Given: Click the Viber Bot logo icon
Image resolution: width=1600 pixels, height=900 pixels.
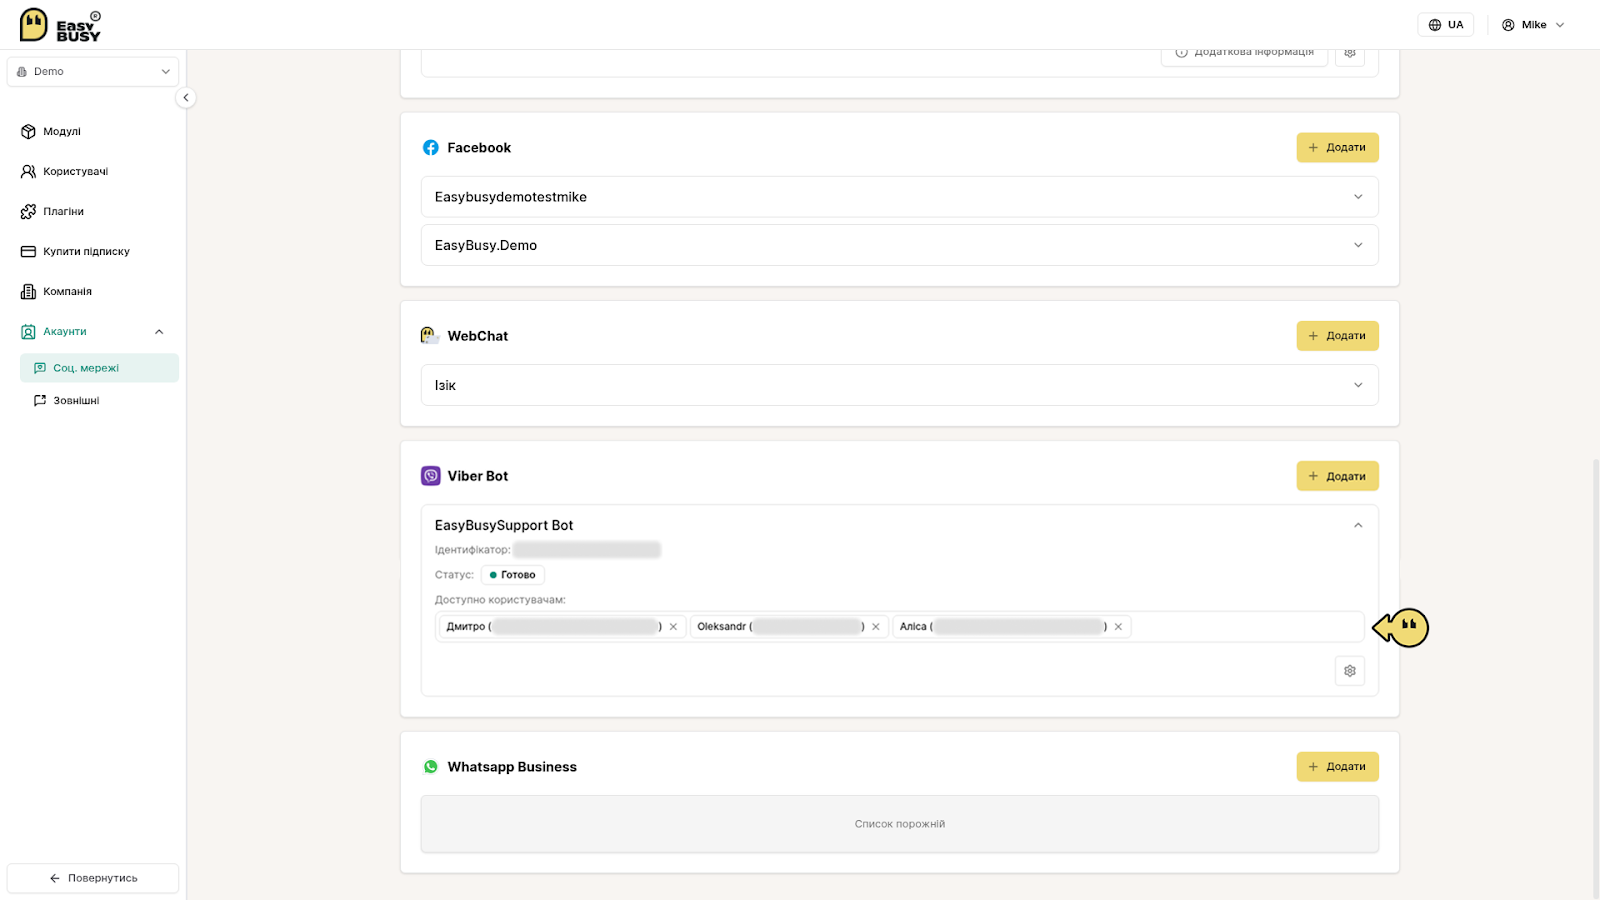Looking at the screenshot, I should click(x=431, y=476).
